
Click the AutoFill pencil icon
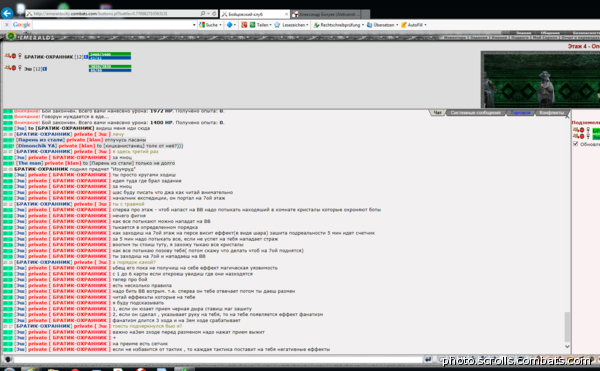pyautogui.click(x=403, y=25)
